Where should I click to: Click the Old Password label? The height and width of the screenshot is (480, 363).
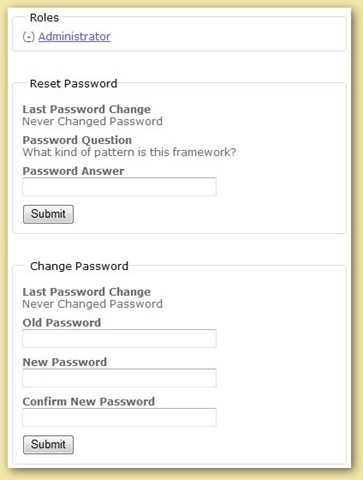coord(62,323)
